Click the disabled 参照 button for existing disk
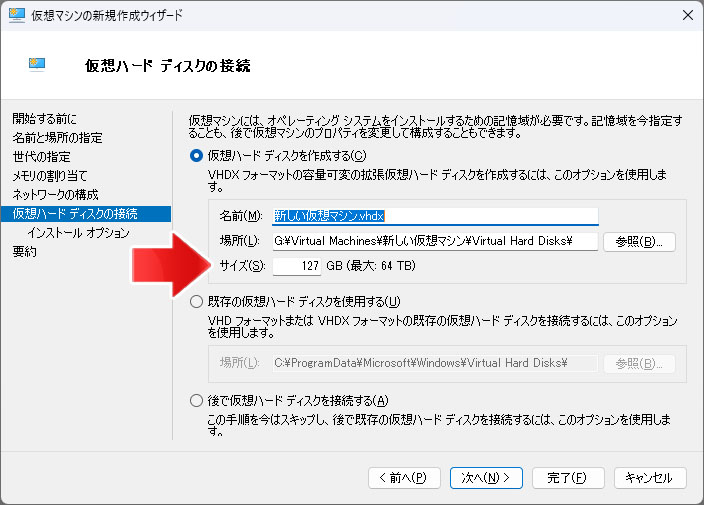 pyautogui.click(x=639, y=364)
